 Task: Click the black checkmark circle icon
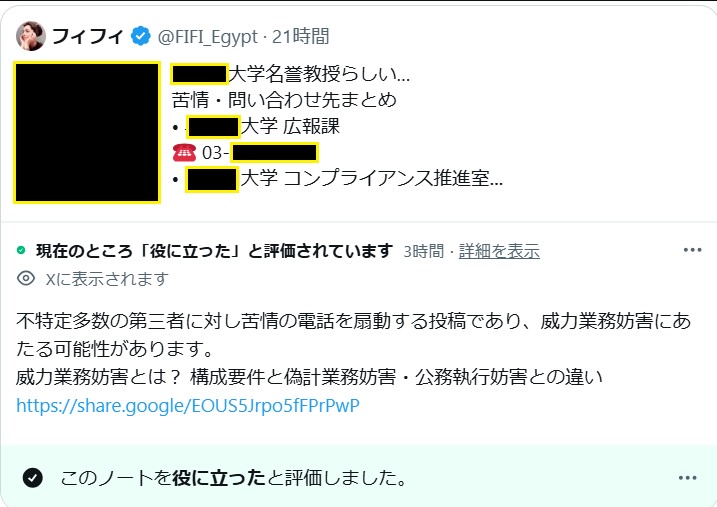click(x=33, y=478)
